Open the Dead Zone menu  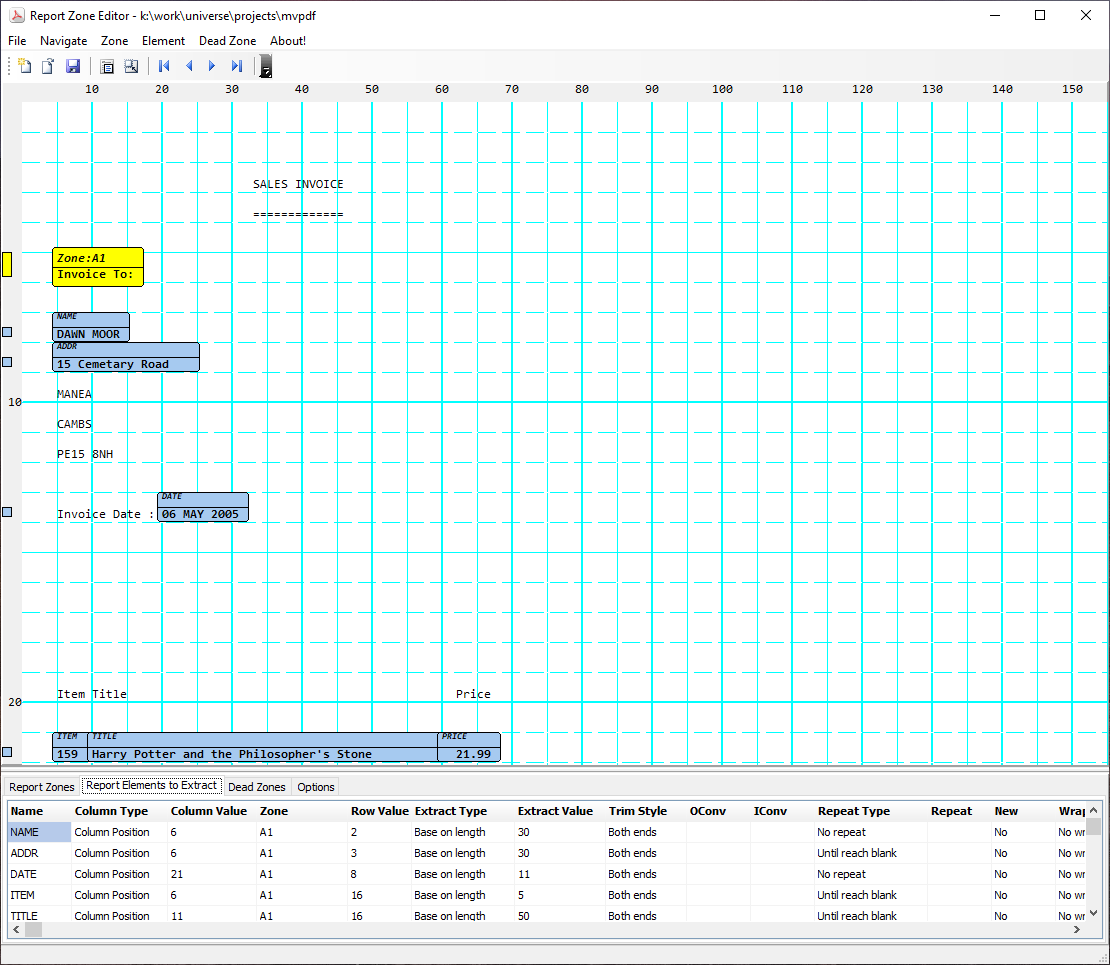click(227, 41)
